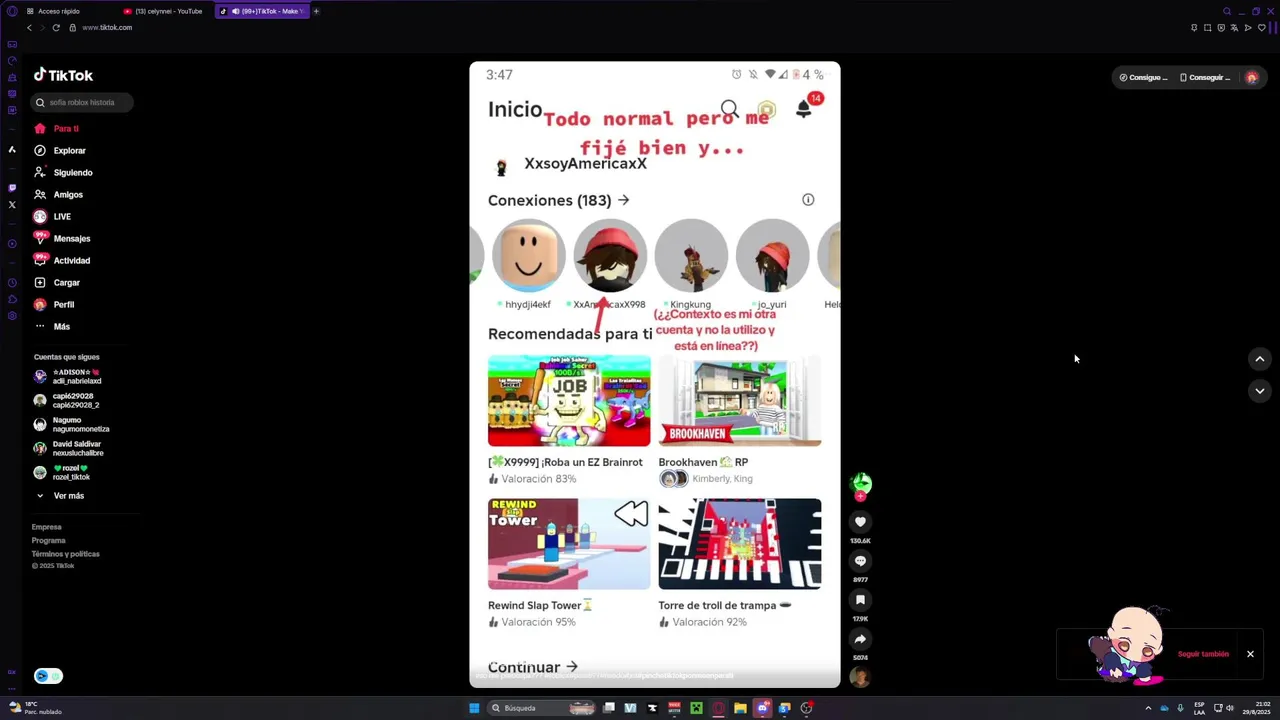Expand the Programa footer section

point(49,540)
